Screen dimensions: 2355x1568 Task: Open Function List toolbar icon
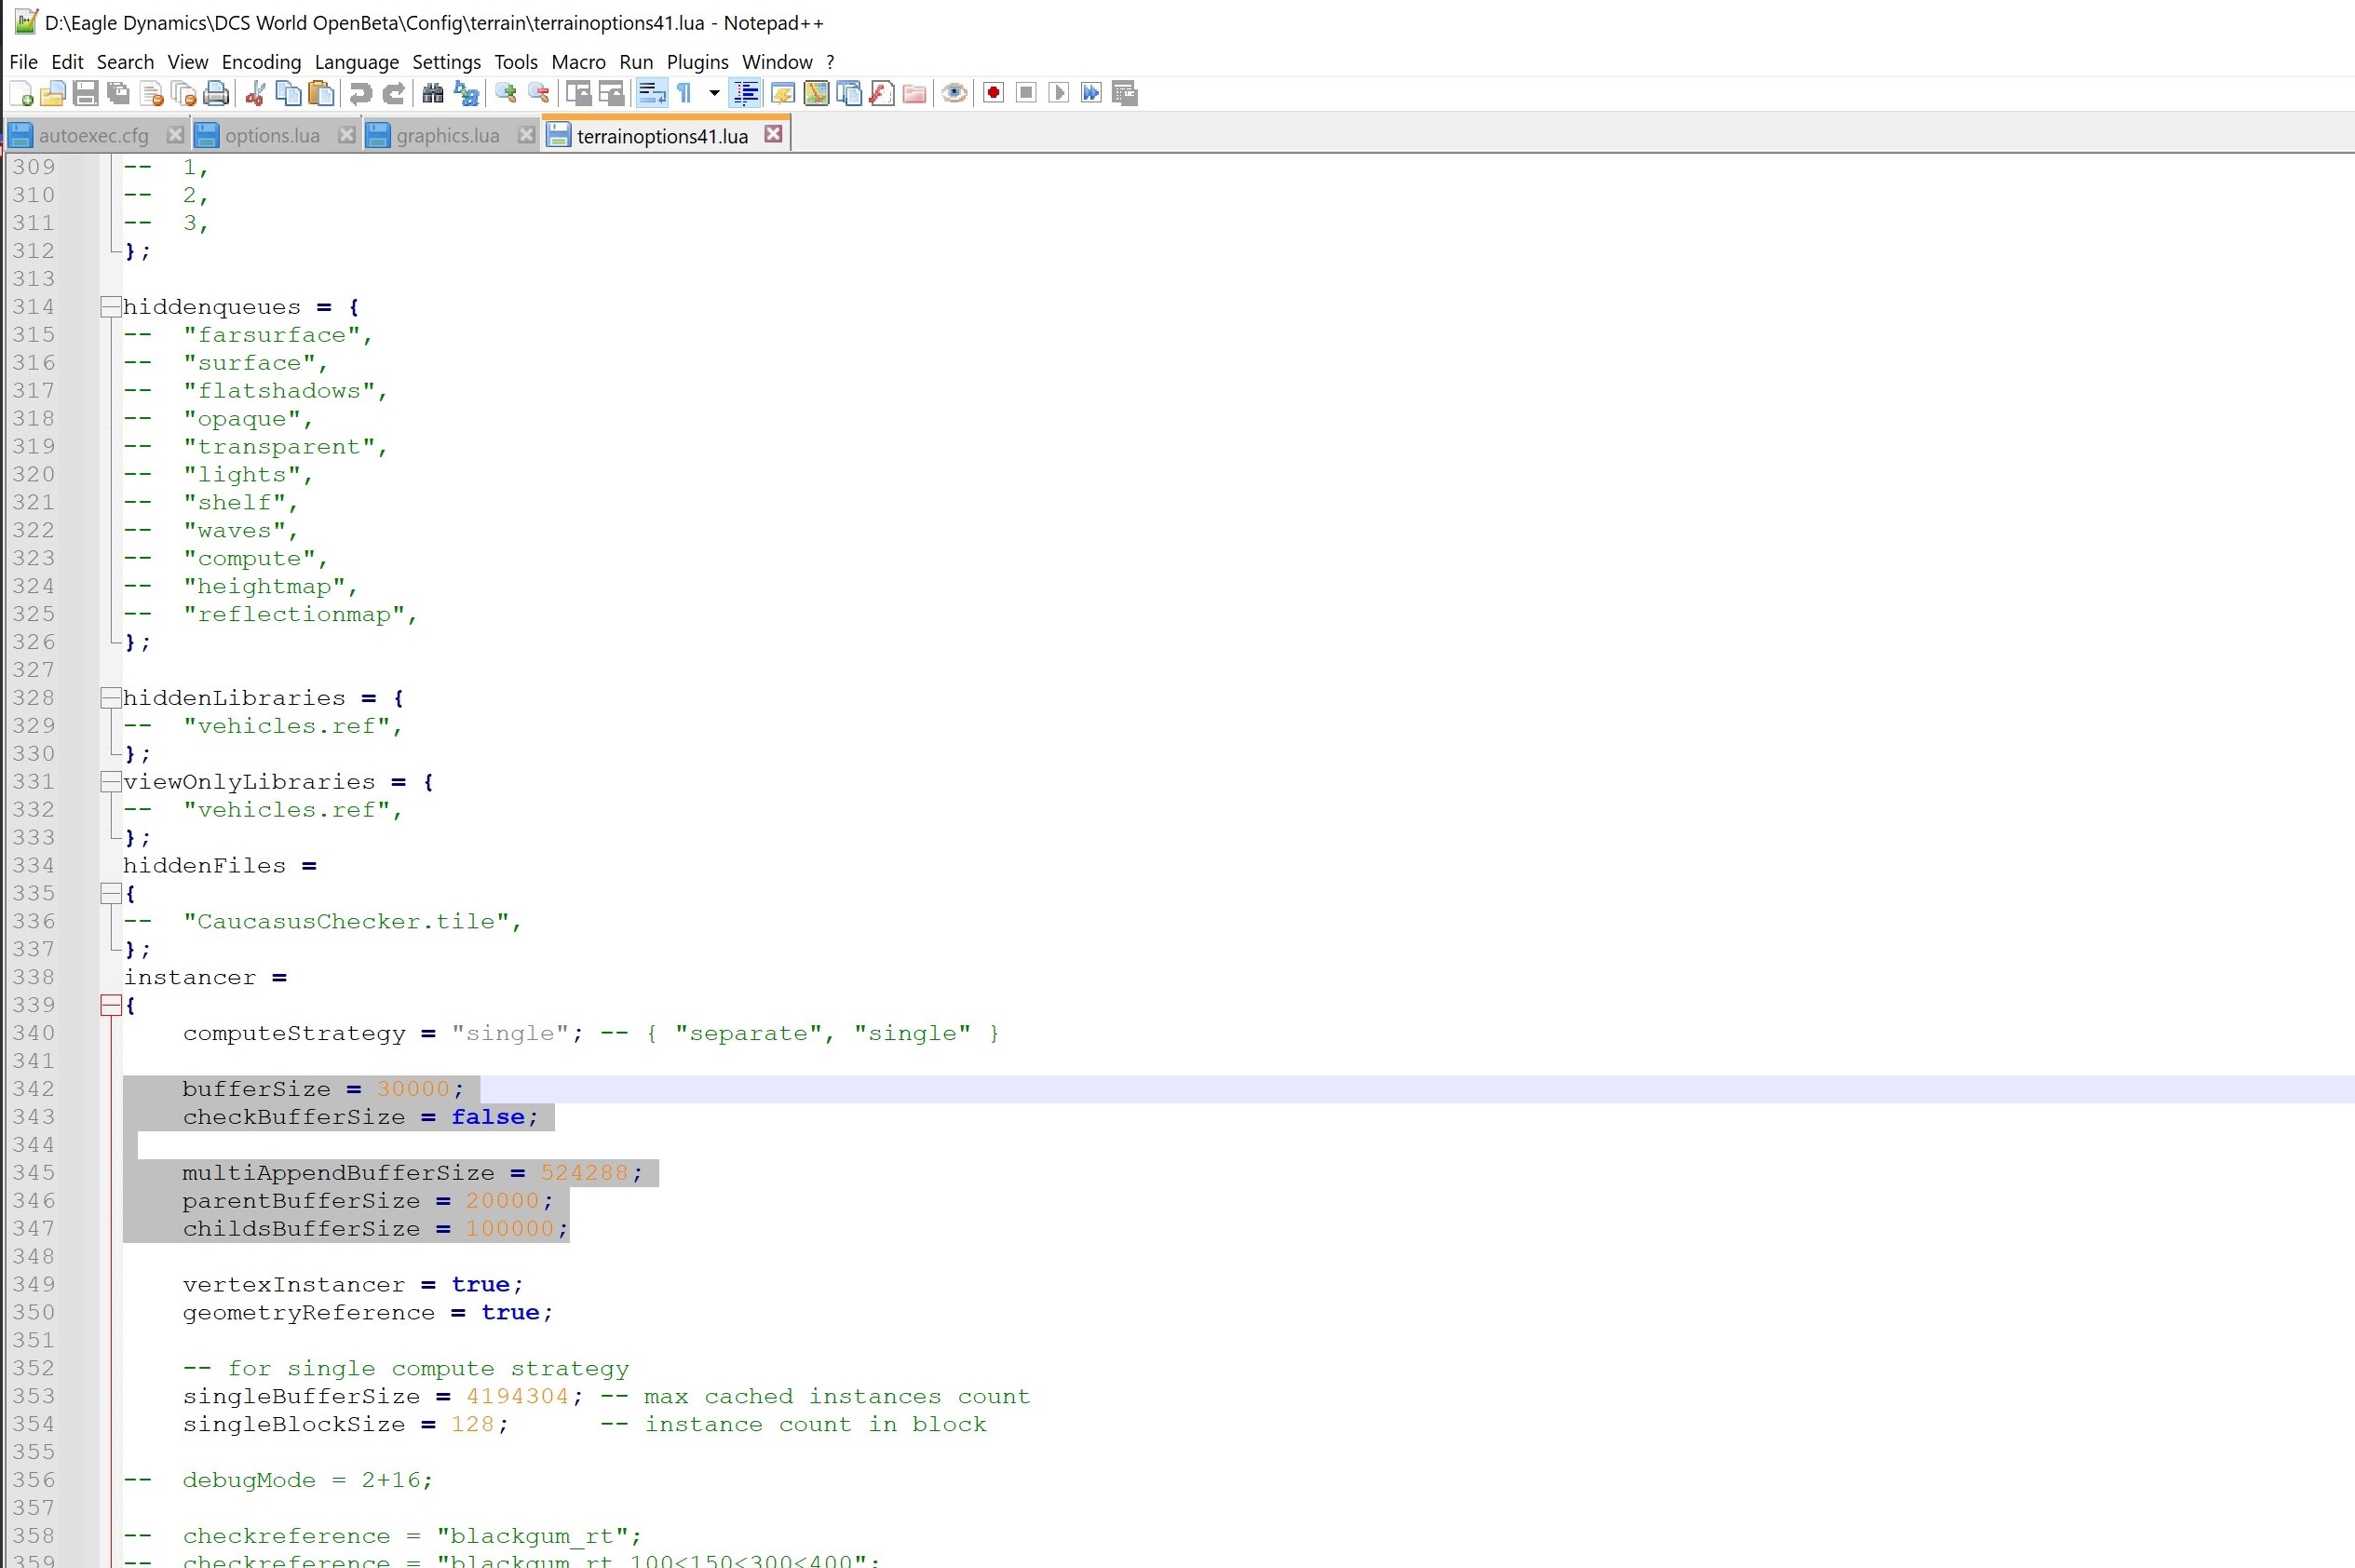click(x=882, y=94)
